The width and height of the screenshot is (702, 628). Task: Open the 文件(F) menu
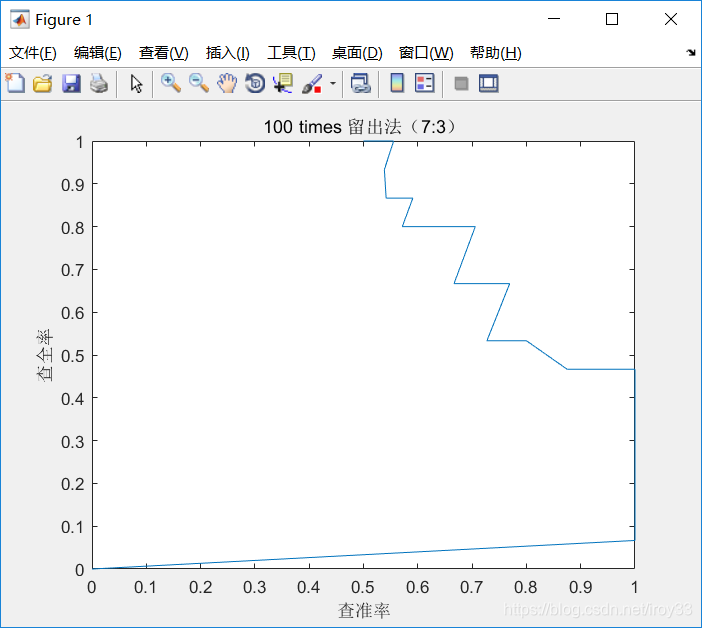pos(33,53)
